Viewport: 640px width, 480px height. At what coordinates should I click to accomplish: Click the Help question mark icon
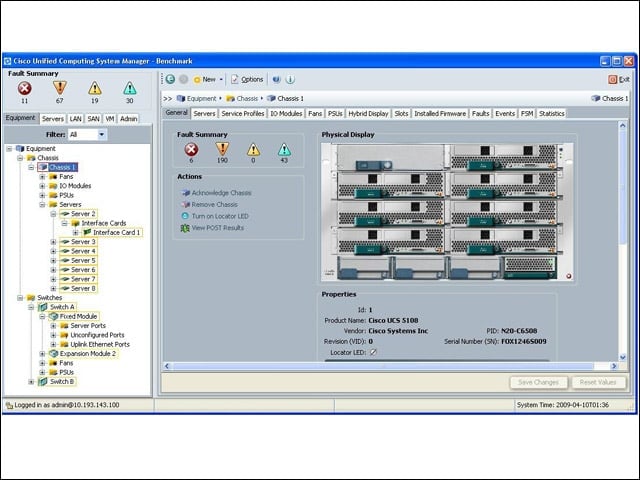(276, 80)
